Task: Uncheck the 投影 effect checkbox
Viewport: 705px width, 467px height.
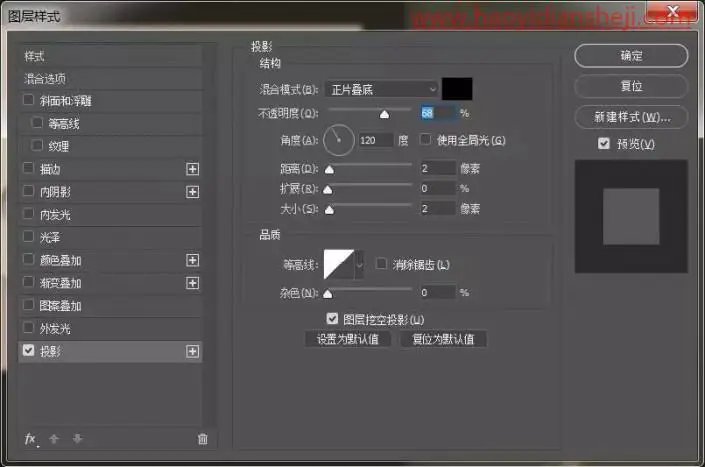Action: point(28,350)
